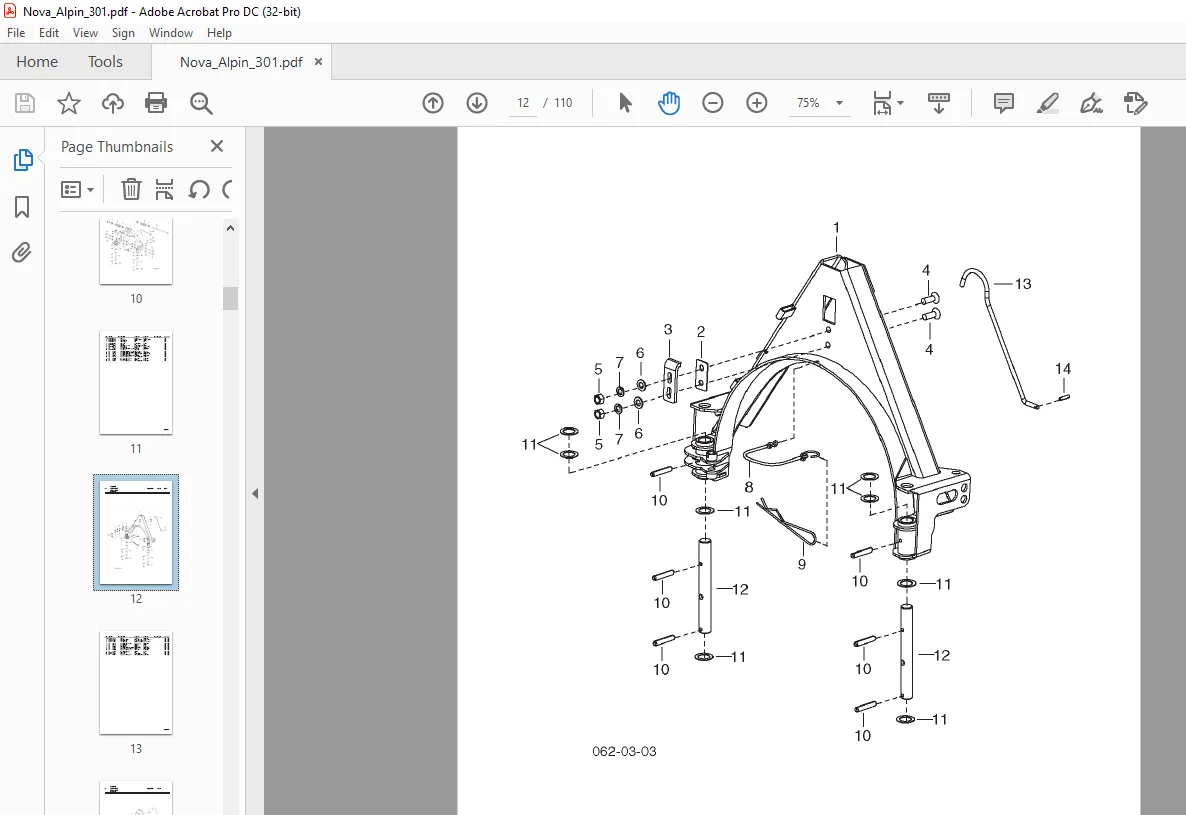Select page 11 thumbnail
This screenshot has height=815, width=1186.
[x=136, y=383]
